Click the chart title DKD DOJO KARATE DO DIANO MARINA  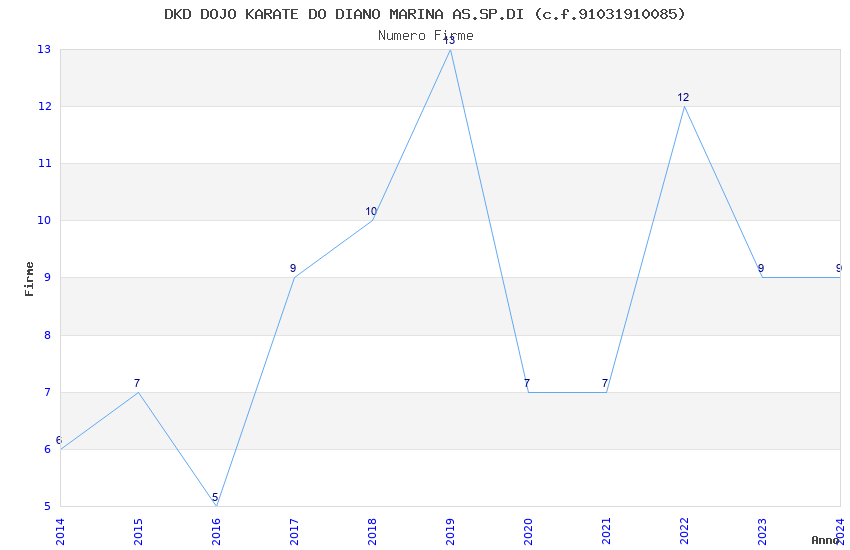point(425,14)
